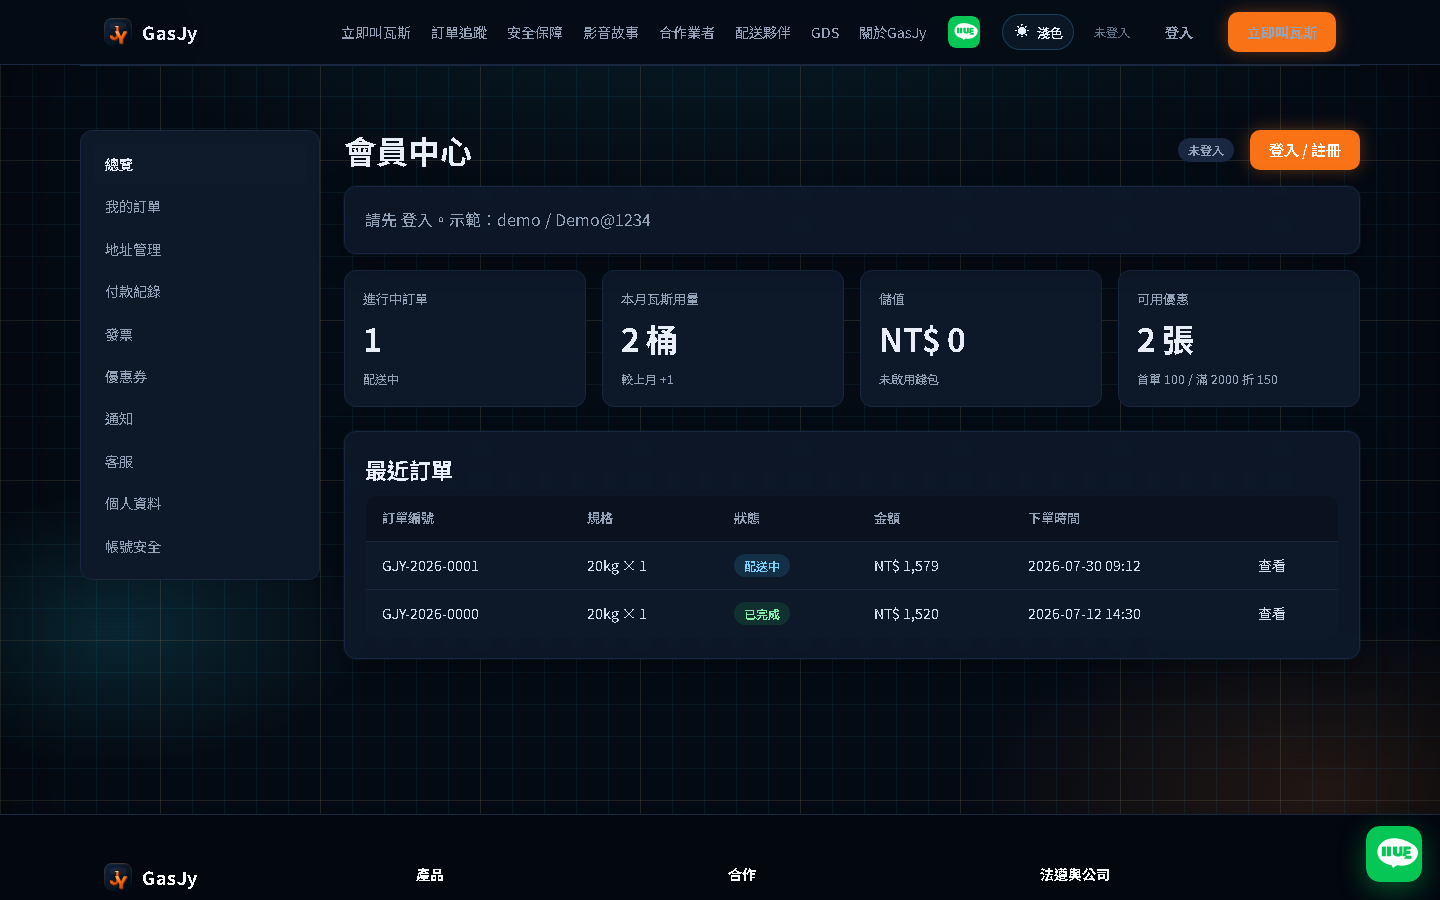Image resolution: width=1440 pixels, height=900 pixels.
Task: Click the 狀態 column header
Action: pyautogui.click(x=747, y=518)
